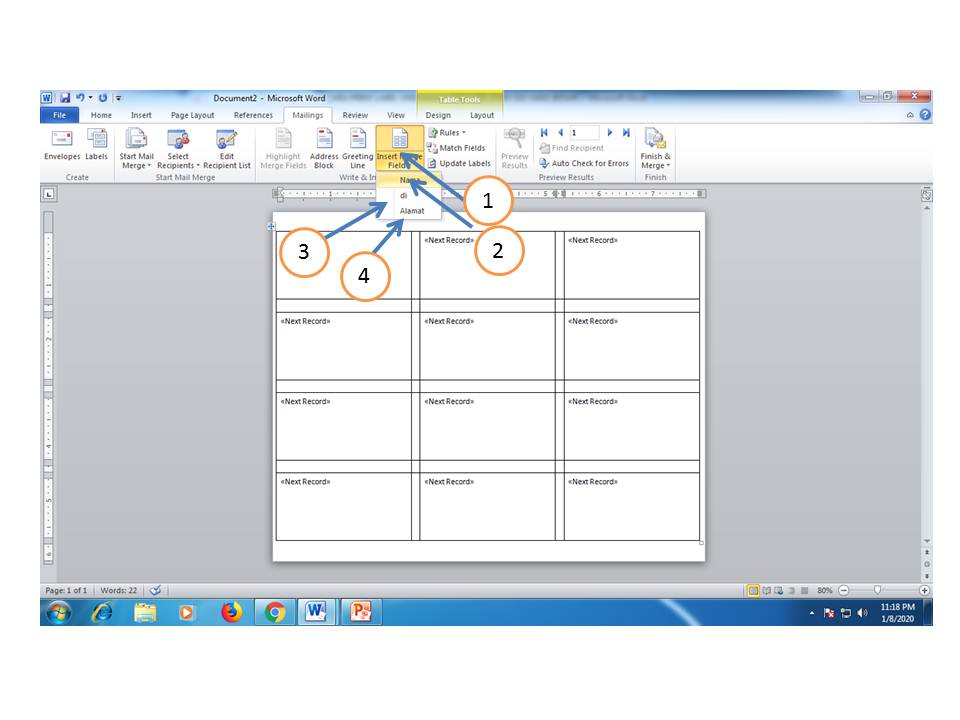Screen dimensions: 960x720
Task: Open Start Mail Merge menu
Action: point(136,149)
